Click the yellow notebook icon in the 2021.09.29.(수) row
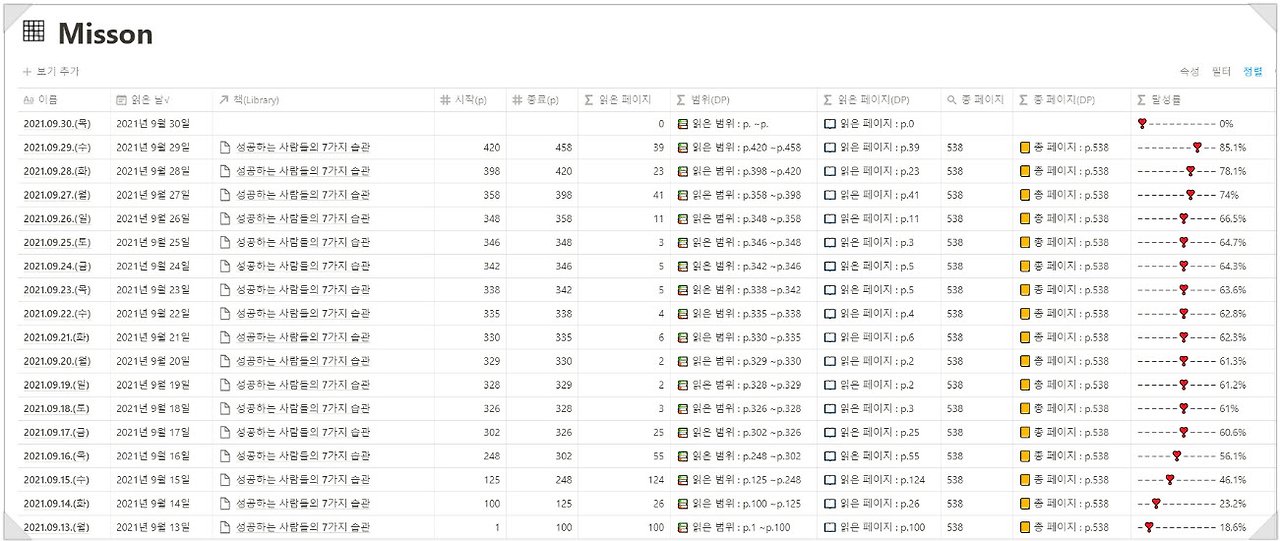Screen dimensions: 1280x541 pos(1025,147)
